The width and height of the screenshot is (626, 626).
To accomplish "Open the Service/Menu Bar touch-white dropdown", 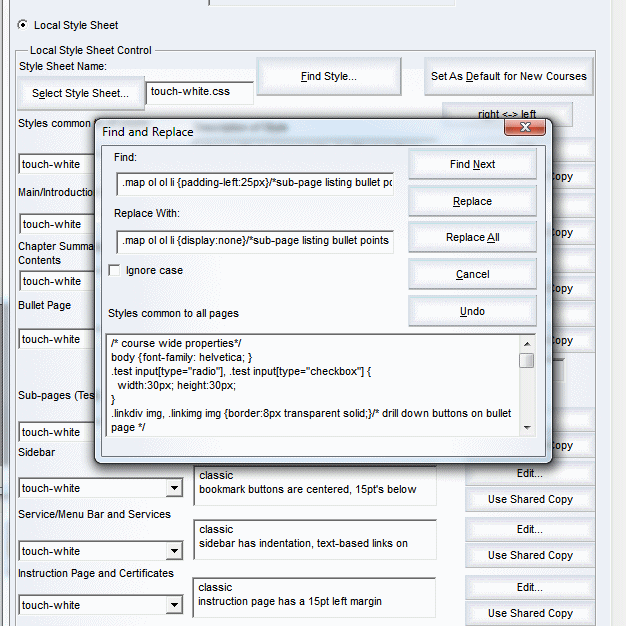I will [x=174, y=551].
